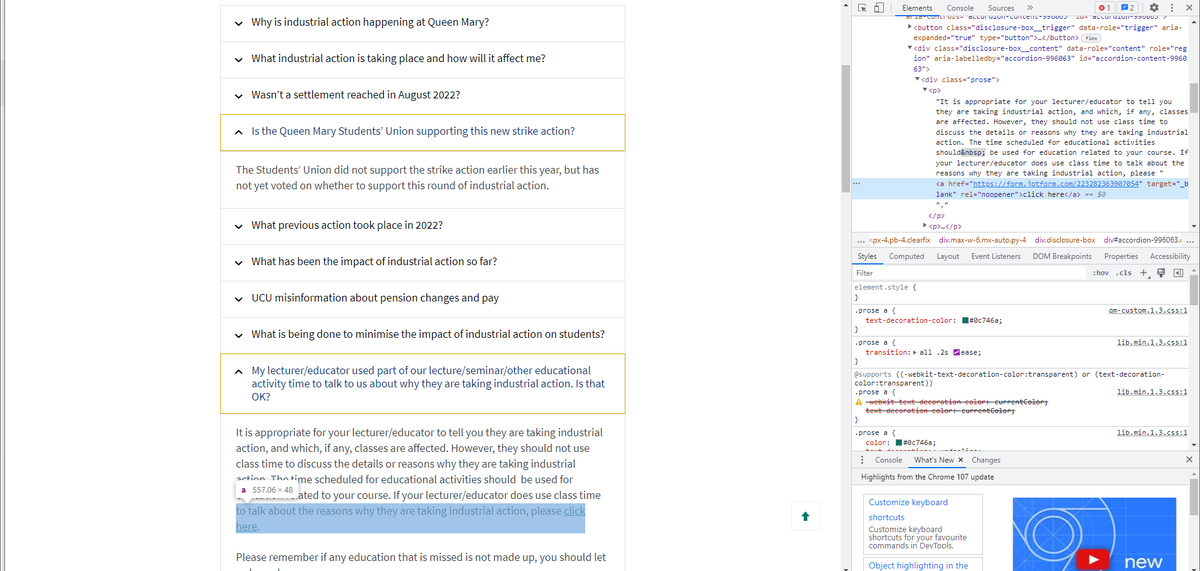Toggle the rendering emulations brush icon
Screen dimensions: 1200x571
tap(1162, 272)
